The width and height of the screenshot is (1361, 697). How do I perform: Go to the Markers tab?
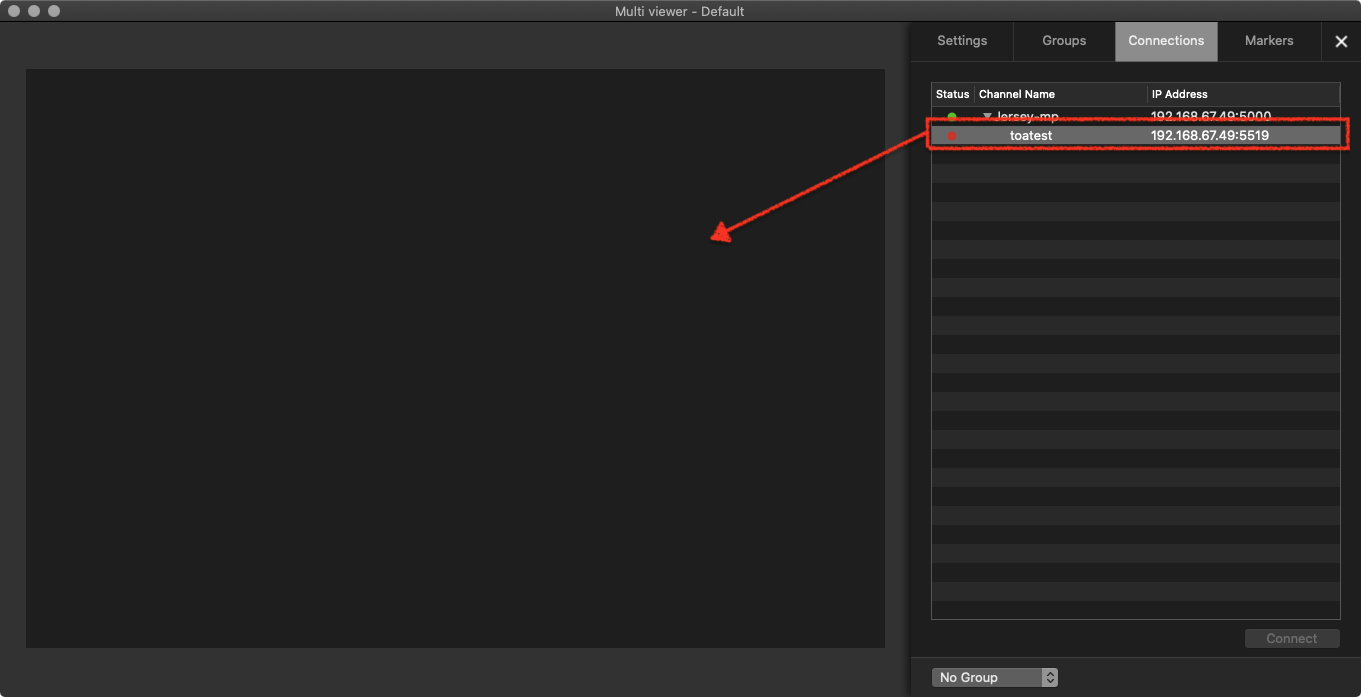1269,41
